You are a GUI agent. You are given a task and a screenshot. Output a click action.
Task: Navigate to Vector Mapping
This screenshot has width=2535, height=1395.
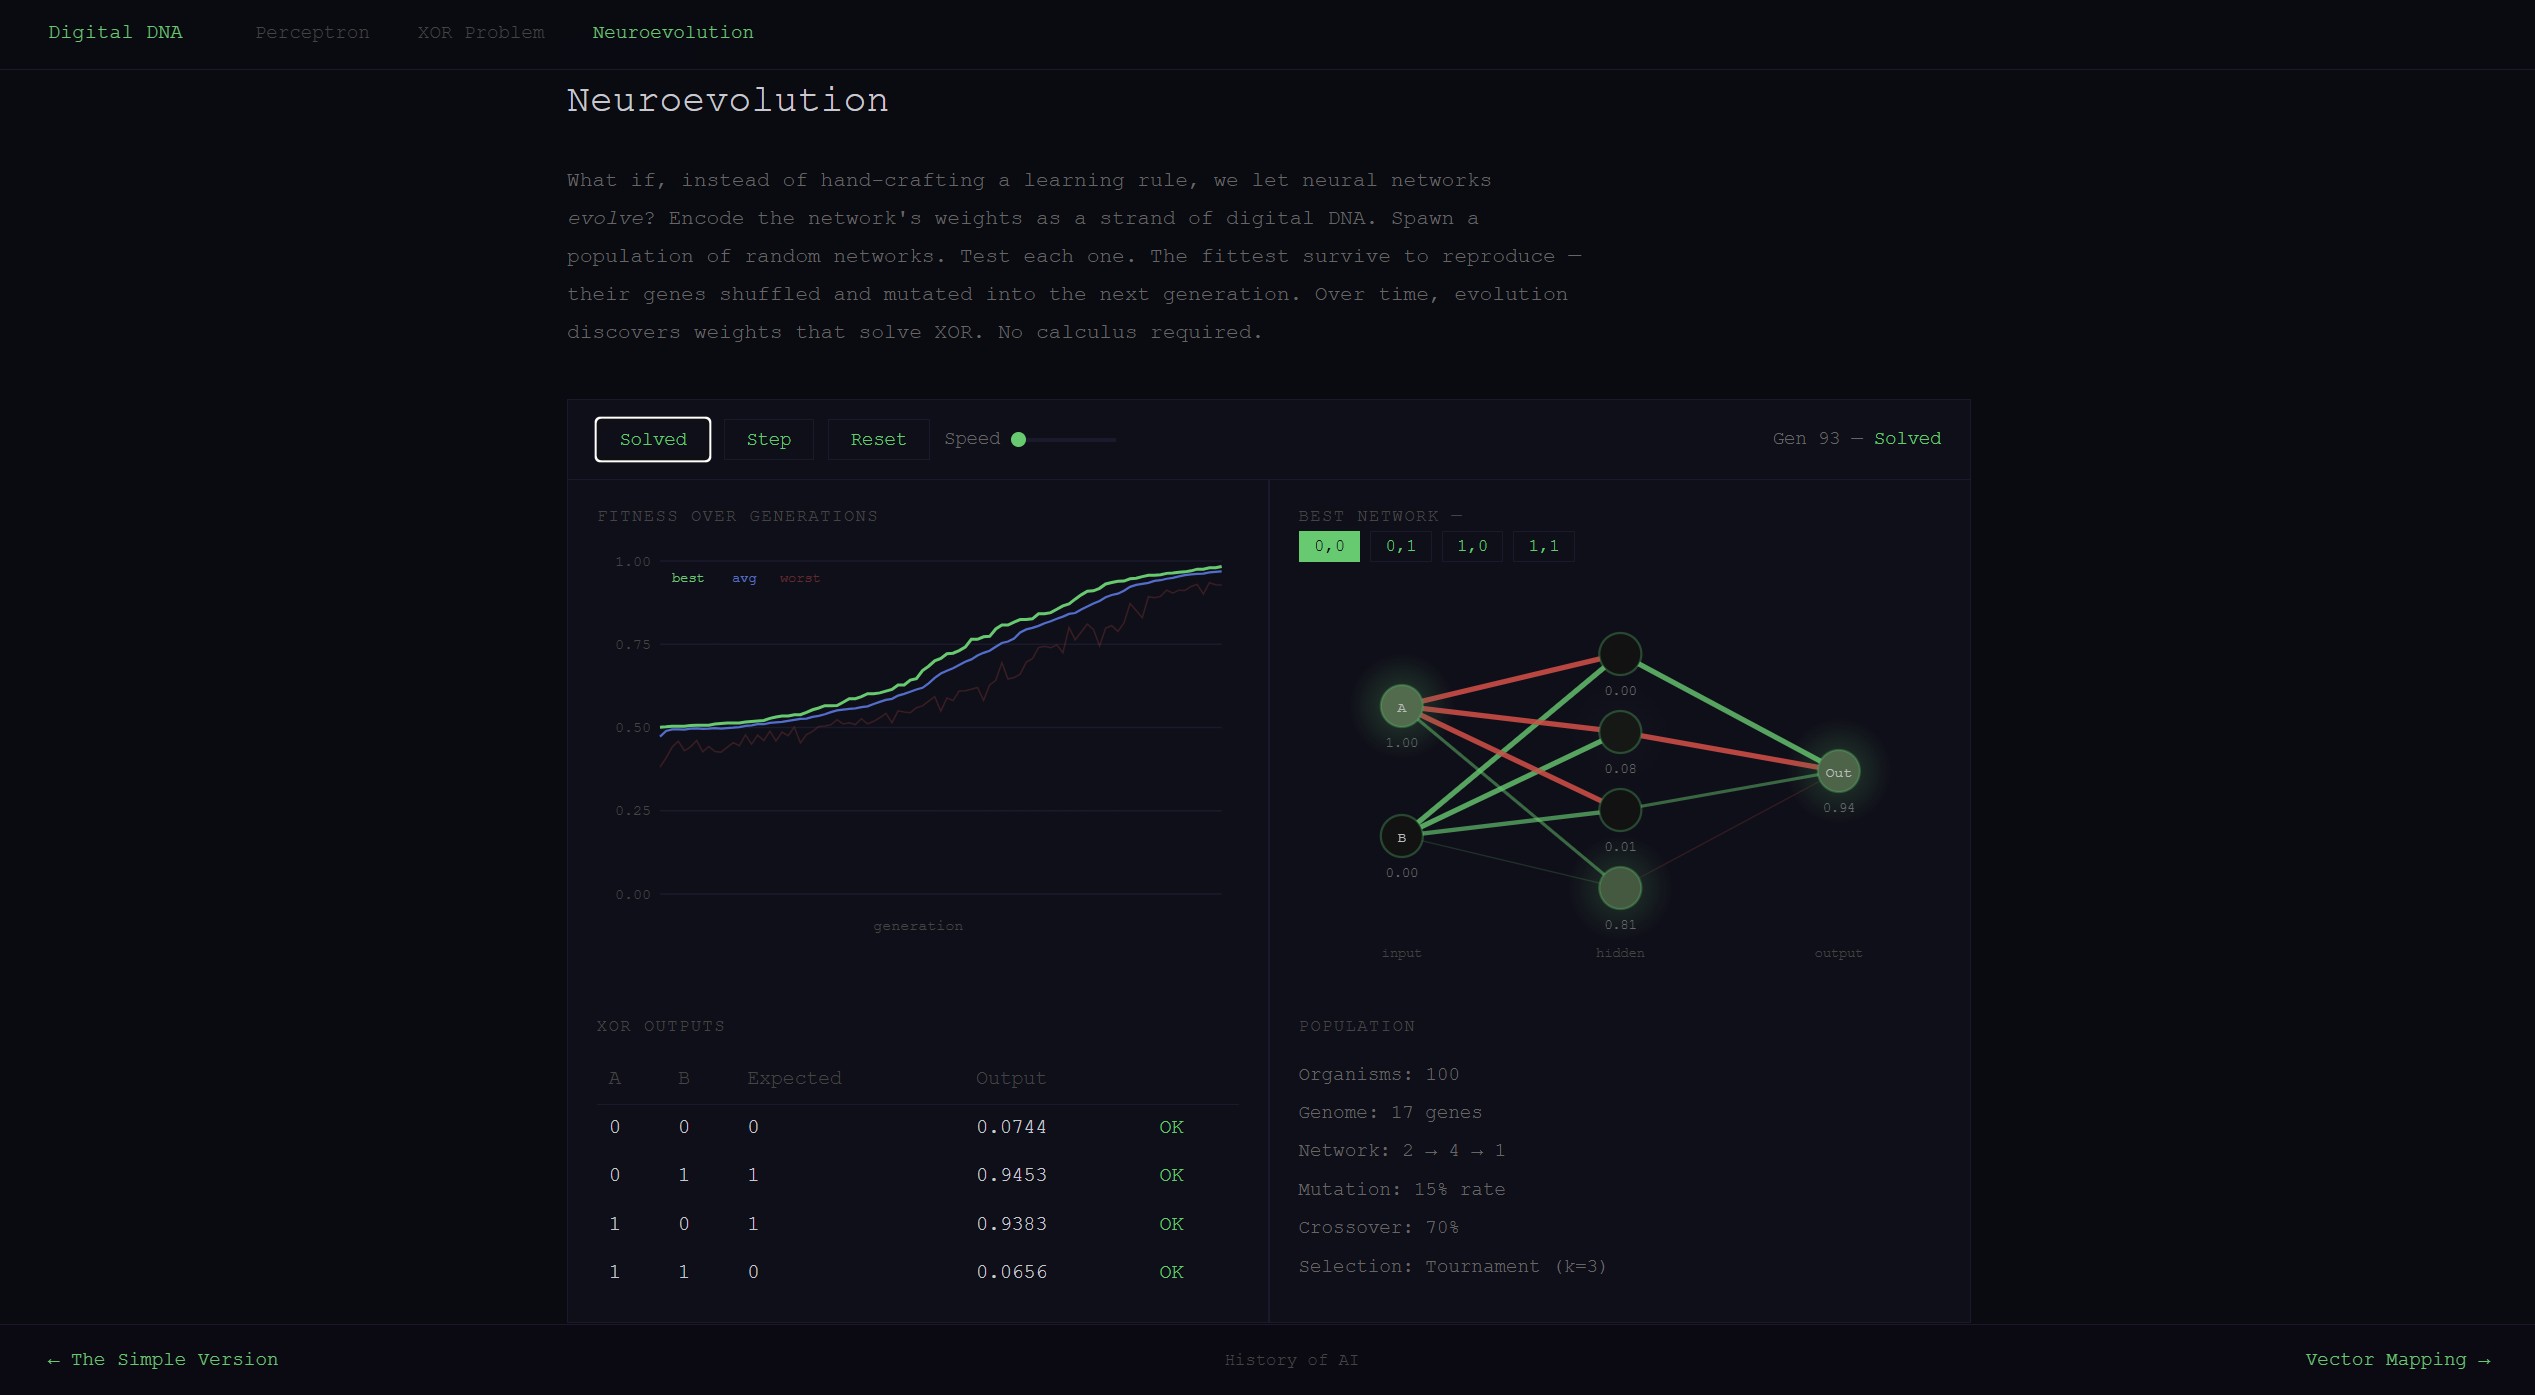(2400, 1359)
